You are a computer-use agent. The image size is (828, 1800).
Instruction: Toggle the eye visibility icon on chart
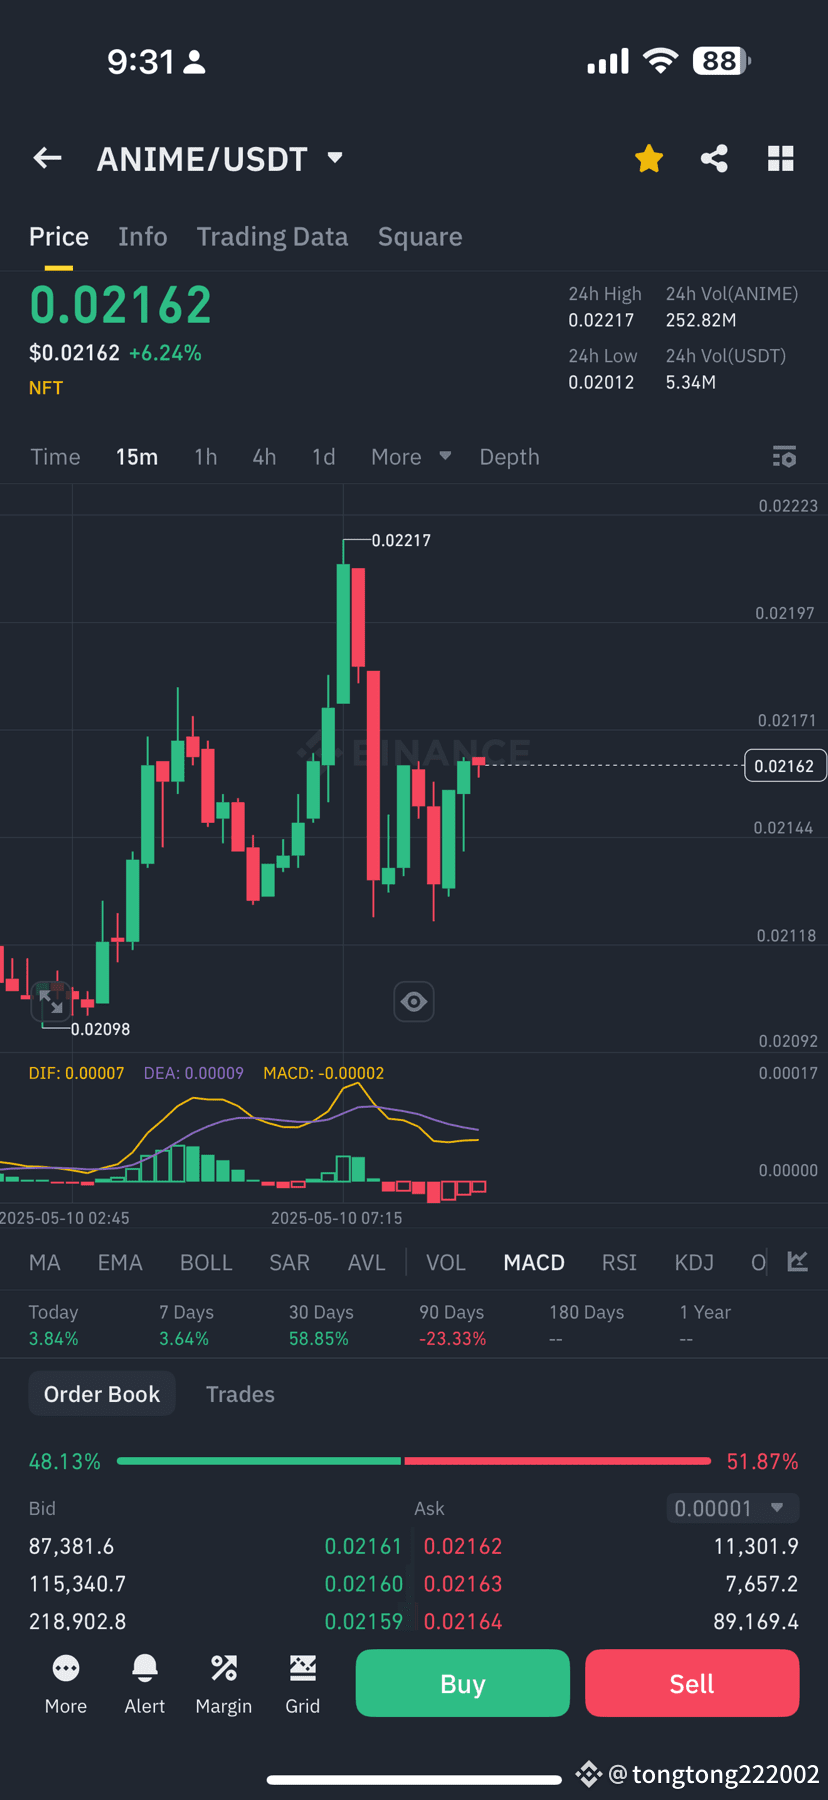point(414,1001)
